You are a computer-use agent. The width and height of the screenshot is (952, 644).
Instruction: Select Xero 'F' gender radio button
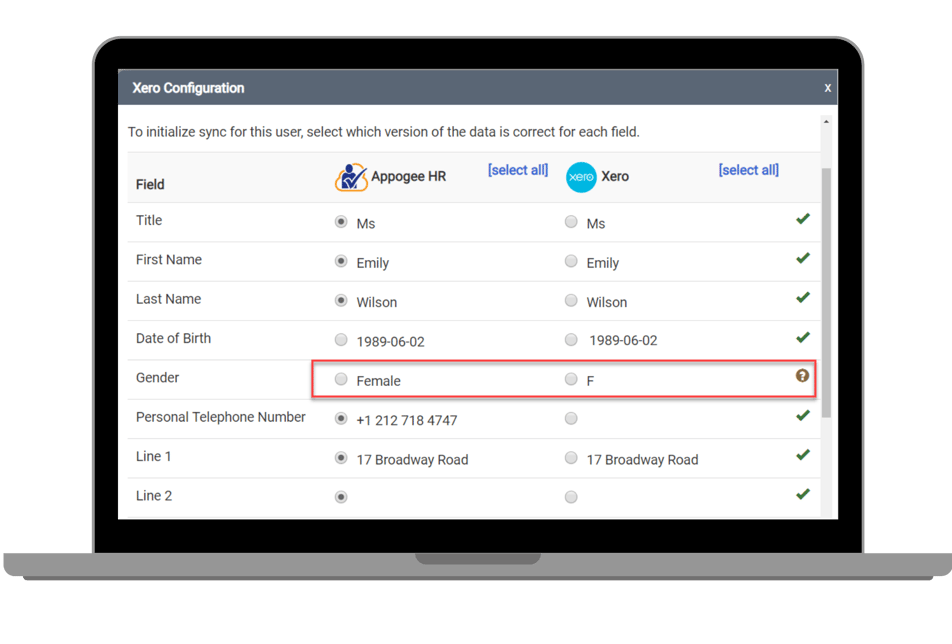(x=571, y=379)
